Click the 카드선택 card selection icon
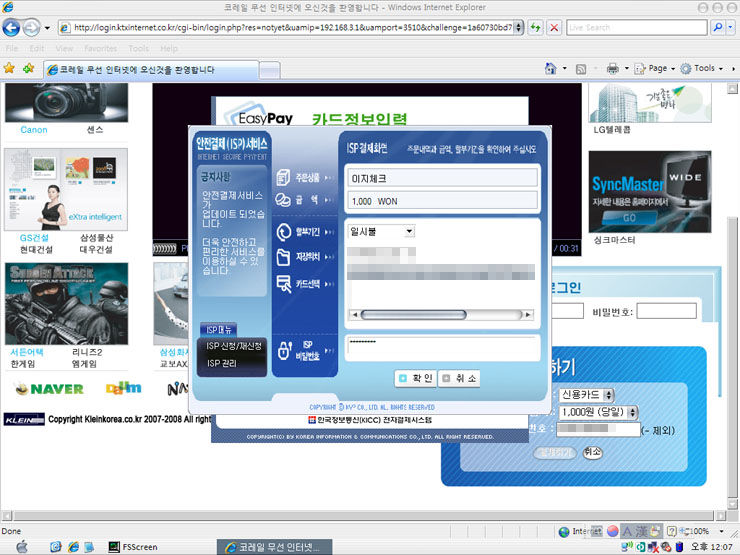 (x=284, y=284)
